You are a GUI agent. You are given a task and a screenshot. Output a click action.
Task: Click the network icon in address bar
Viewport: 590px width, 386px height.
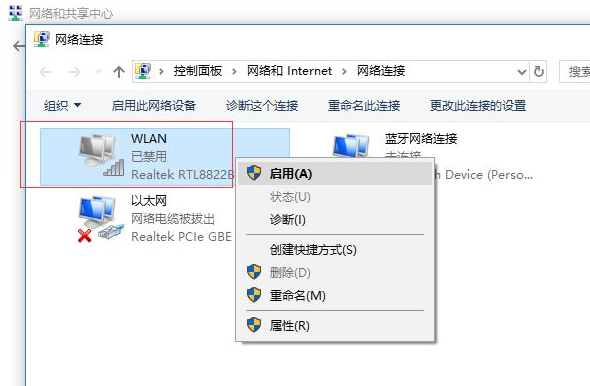(143, 71)
